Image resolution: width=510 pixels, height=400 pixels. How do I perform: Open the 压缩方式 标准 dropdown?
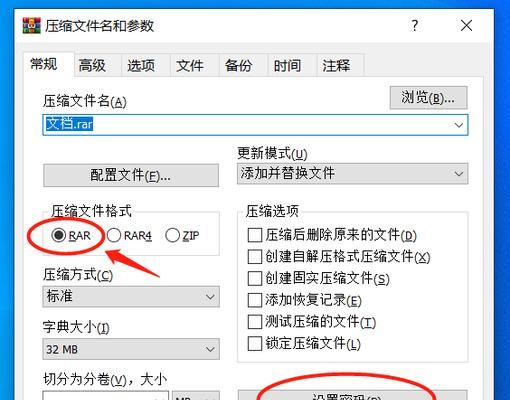(x=131, y=296)
